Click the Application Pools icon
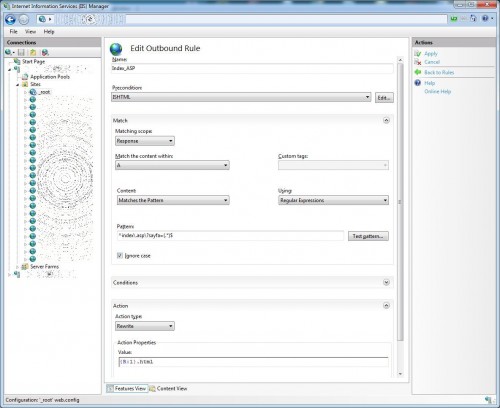The height and width of the screenshot is (408, 500). (x=25, y=77)
